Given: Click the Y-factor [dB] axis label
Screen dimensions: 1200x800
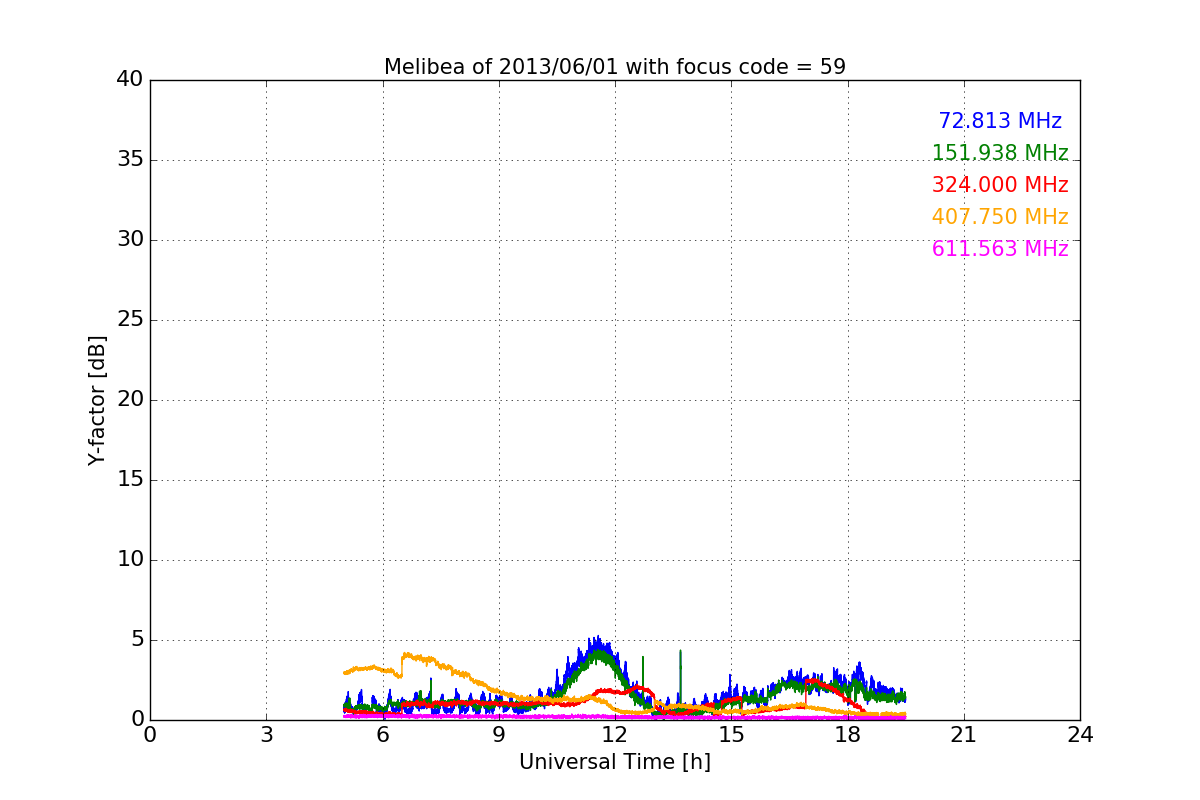Looking at the screenshot, I should click(x=96, y=400).
